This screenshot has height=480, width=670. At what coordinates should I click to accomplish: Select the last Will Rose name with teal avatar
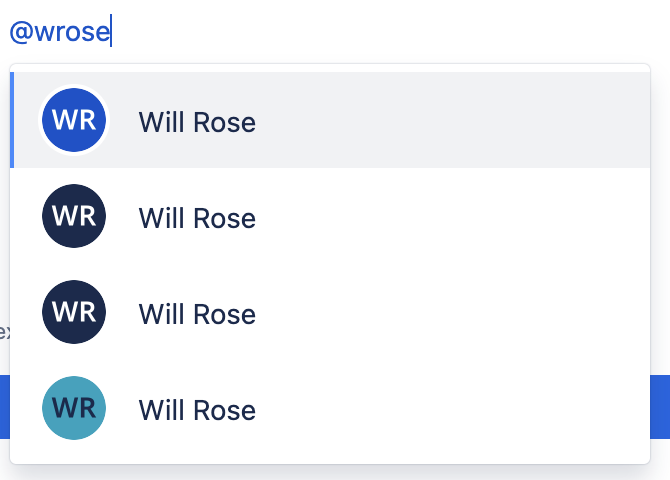coord(197,410)
